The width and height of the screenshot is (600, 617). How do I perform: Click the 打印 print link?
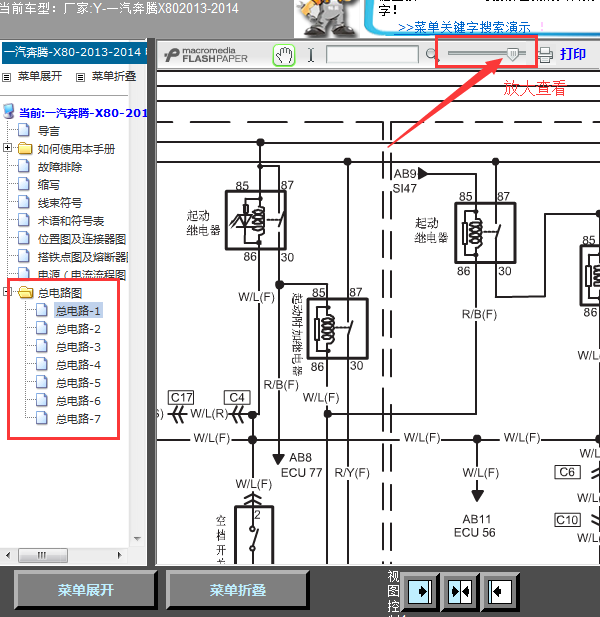coord(573,54)
